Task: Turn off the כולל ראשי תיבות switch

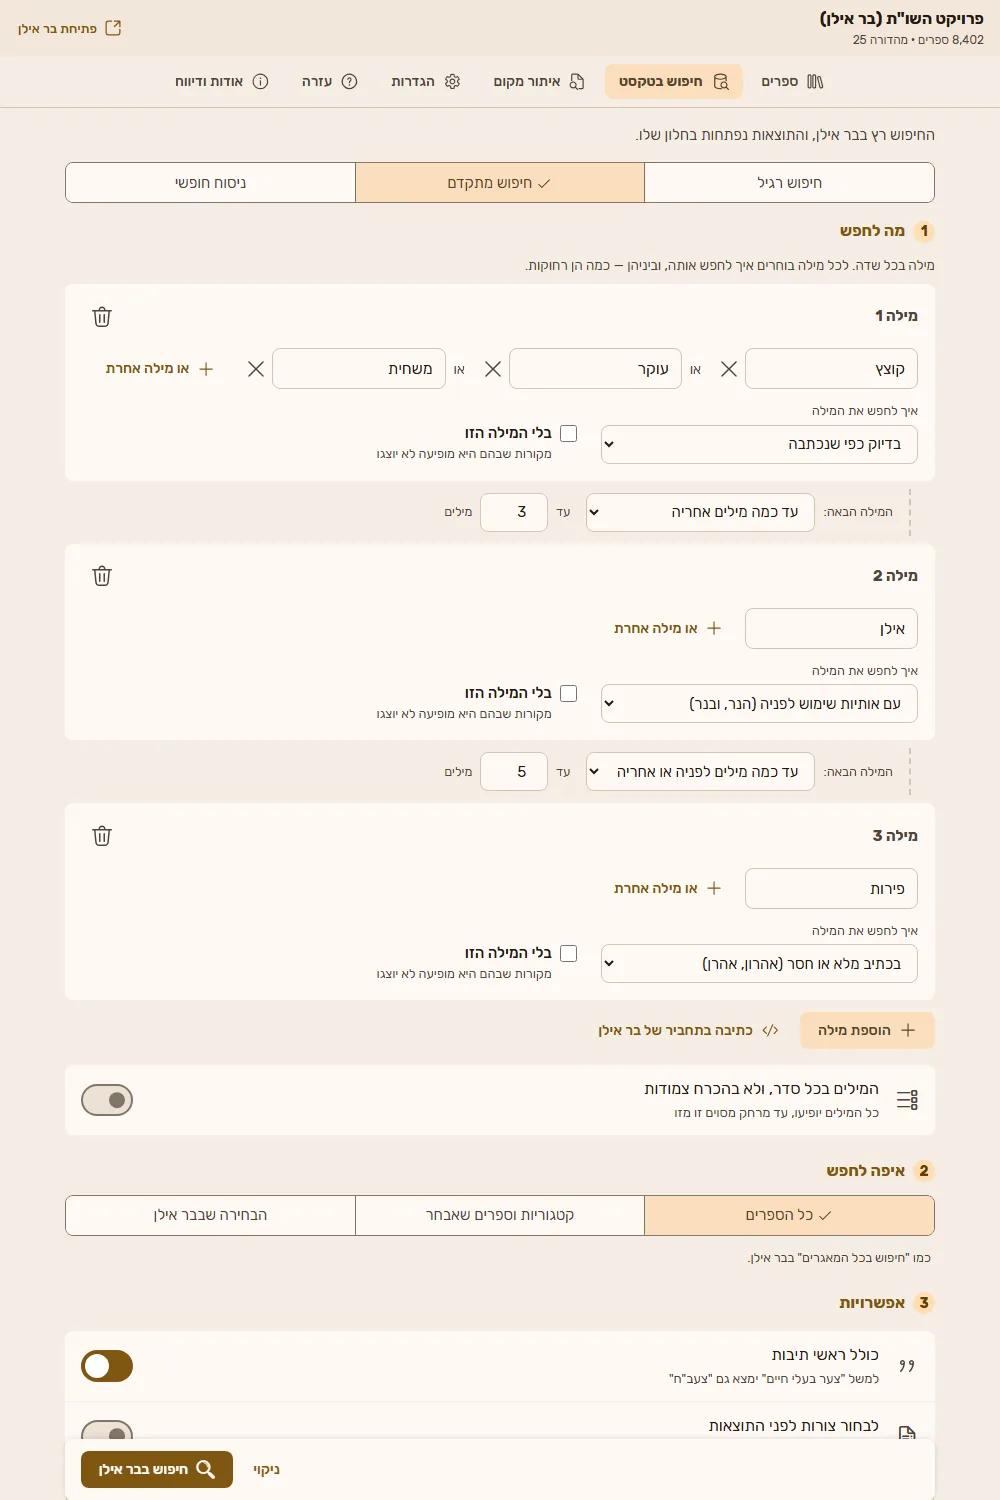Action: [x=107, y=1366]
